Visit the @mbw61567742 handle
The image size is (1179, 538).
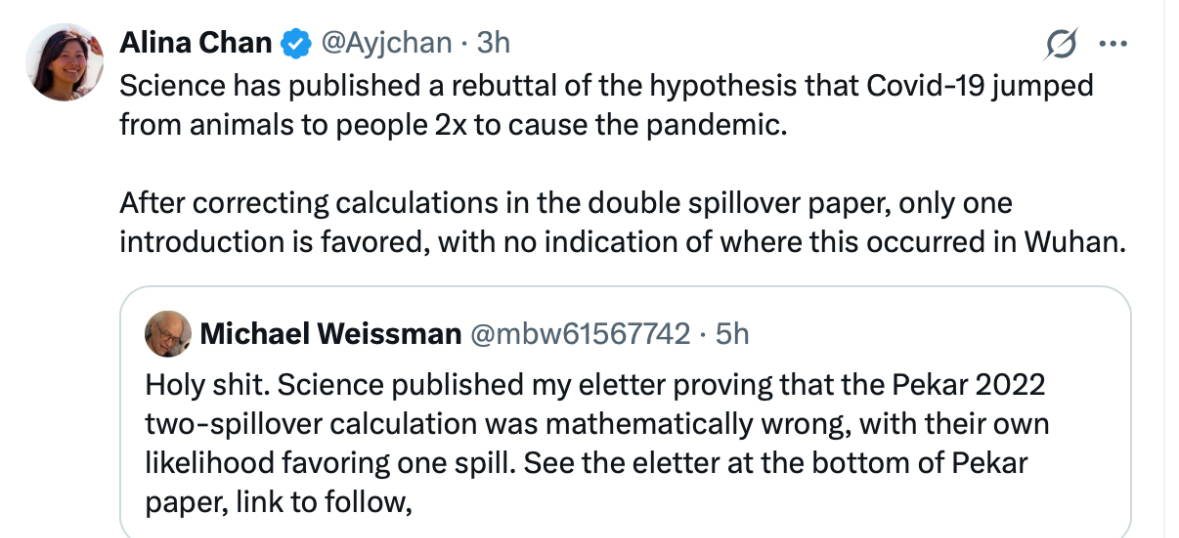pyautogui.click(x=580, y=333)
